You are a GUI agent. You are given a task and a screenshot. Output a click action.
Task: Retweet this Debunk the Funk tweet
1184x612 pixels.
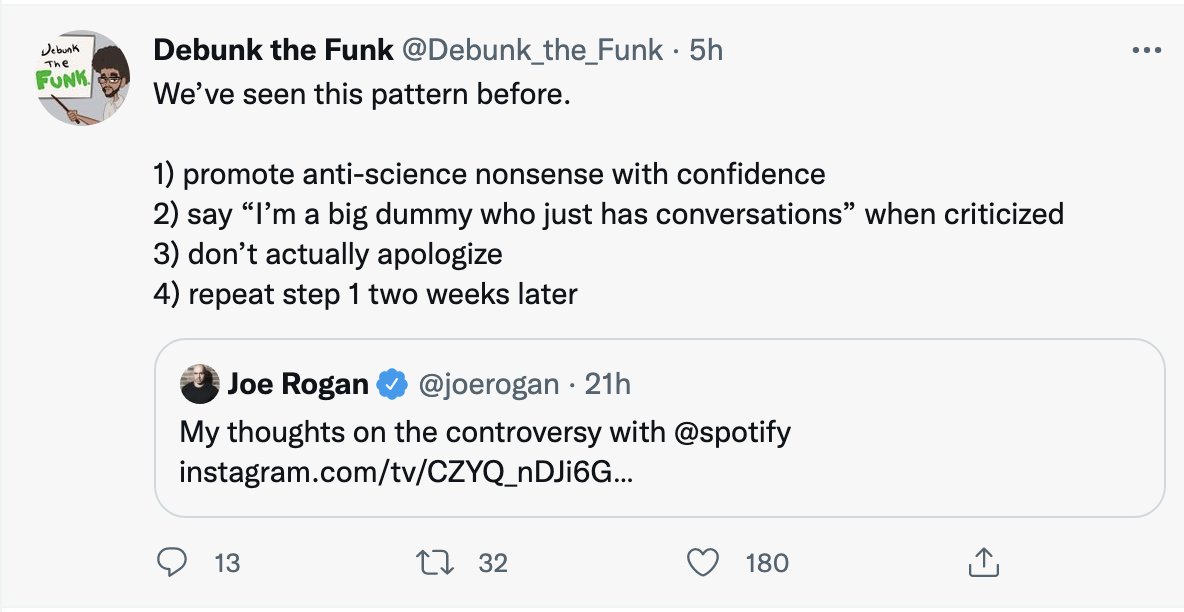(x=435, y=563)
